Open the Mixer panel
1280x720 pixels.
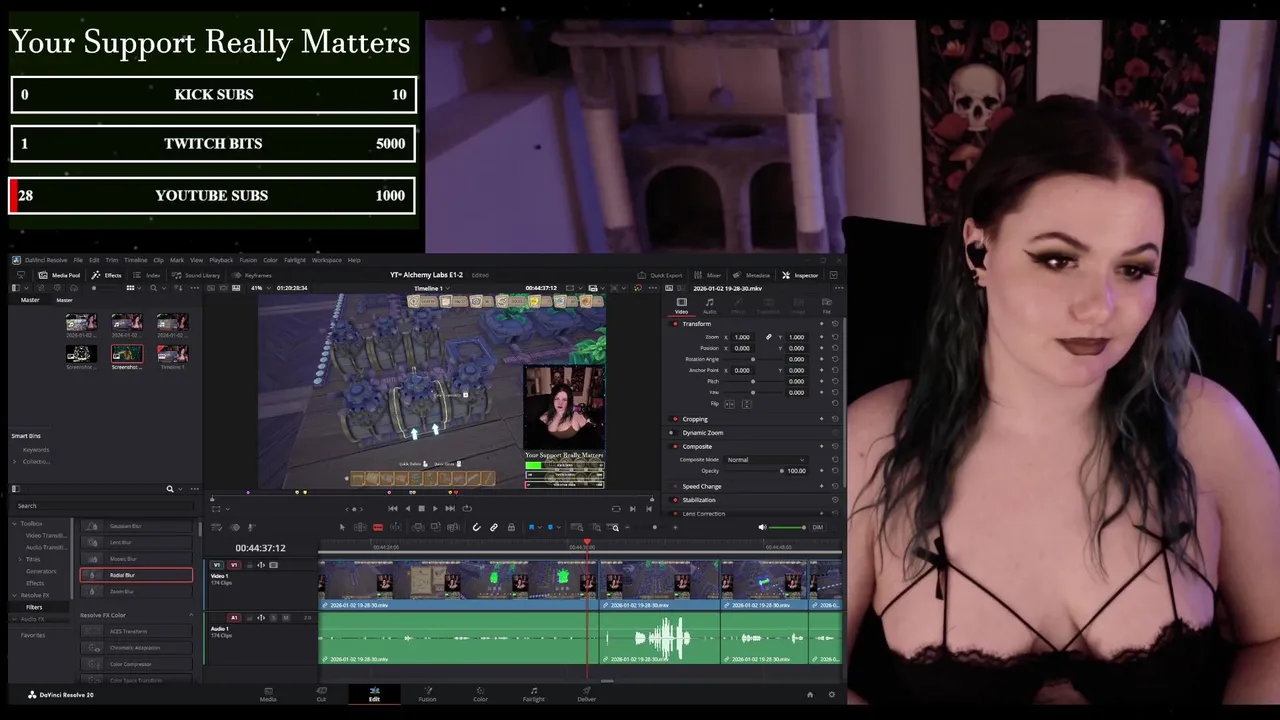click(708, 275)
